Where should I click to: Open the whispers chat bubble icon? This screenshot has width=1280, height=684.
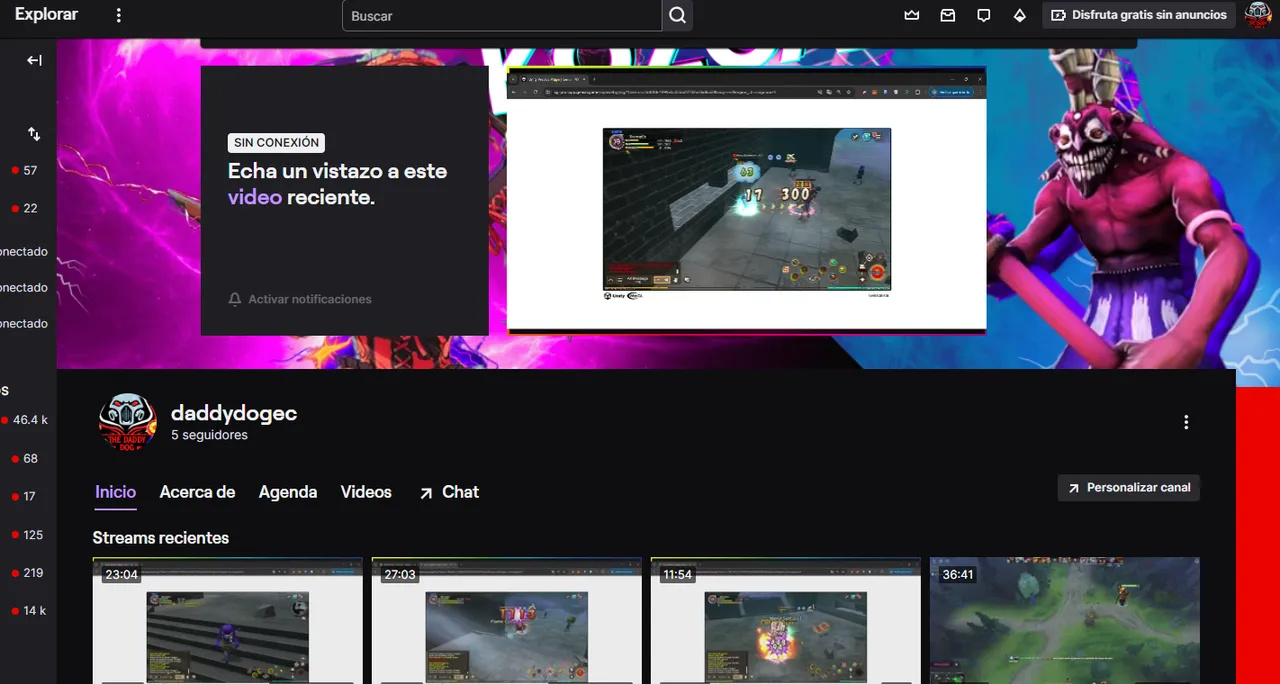(x=983, y=15)
